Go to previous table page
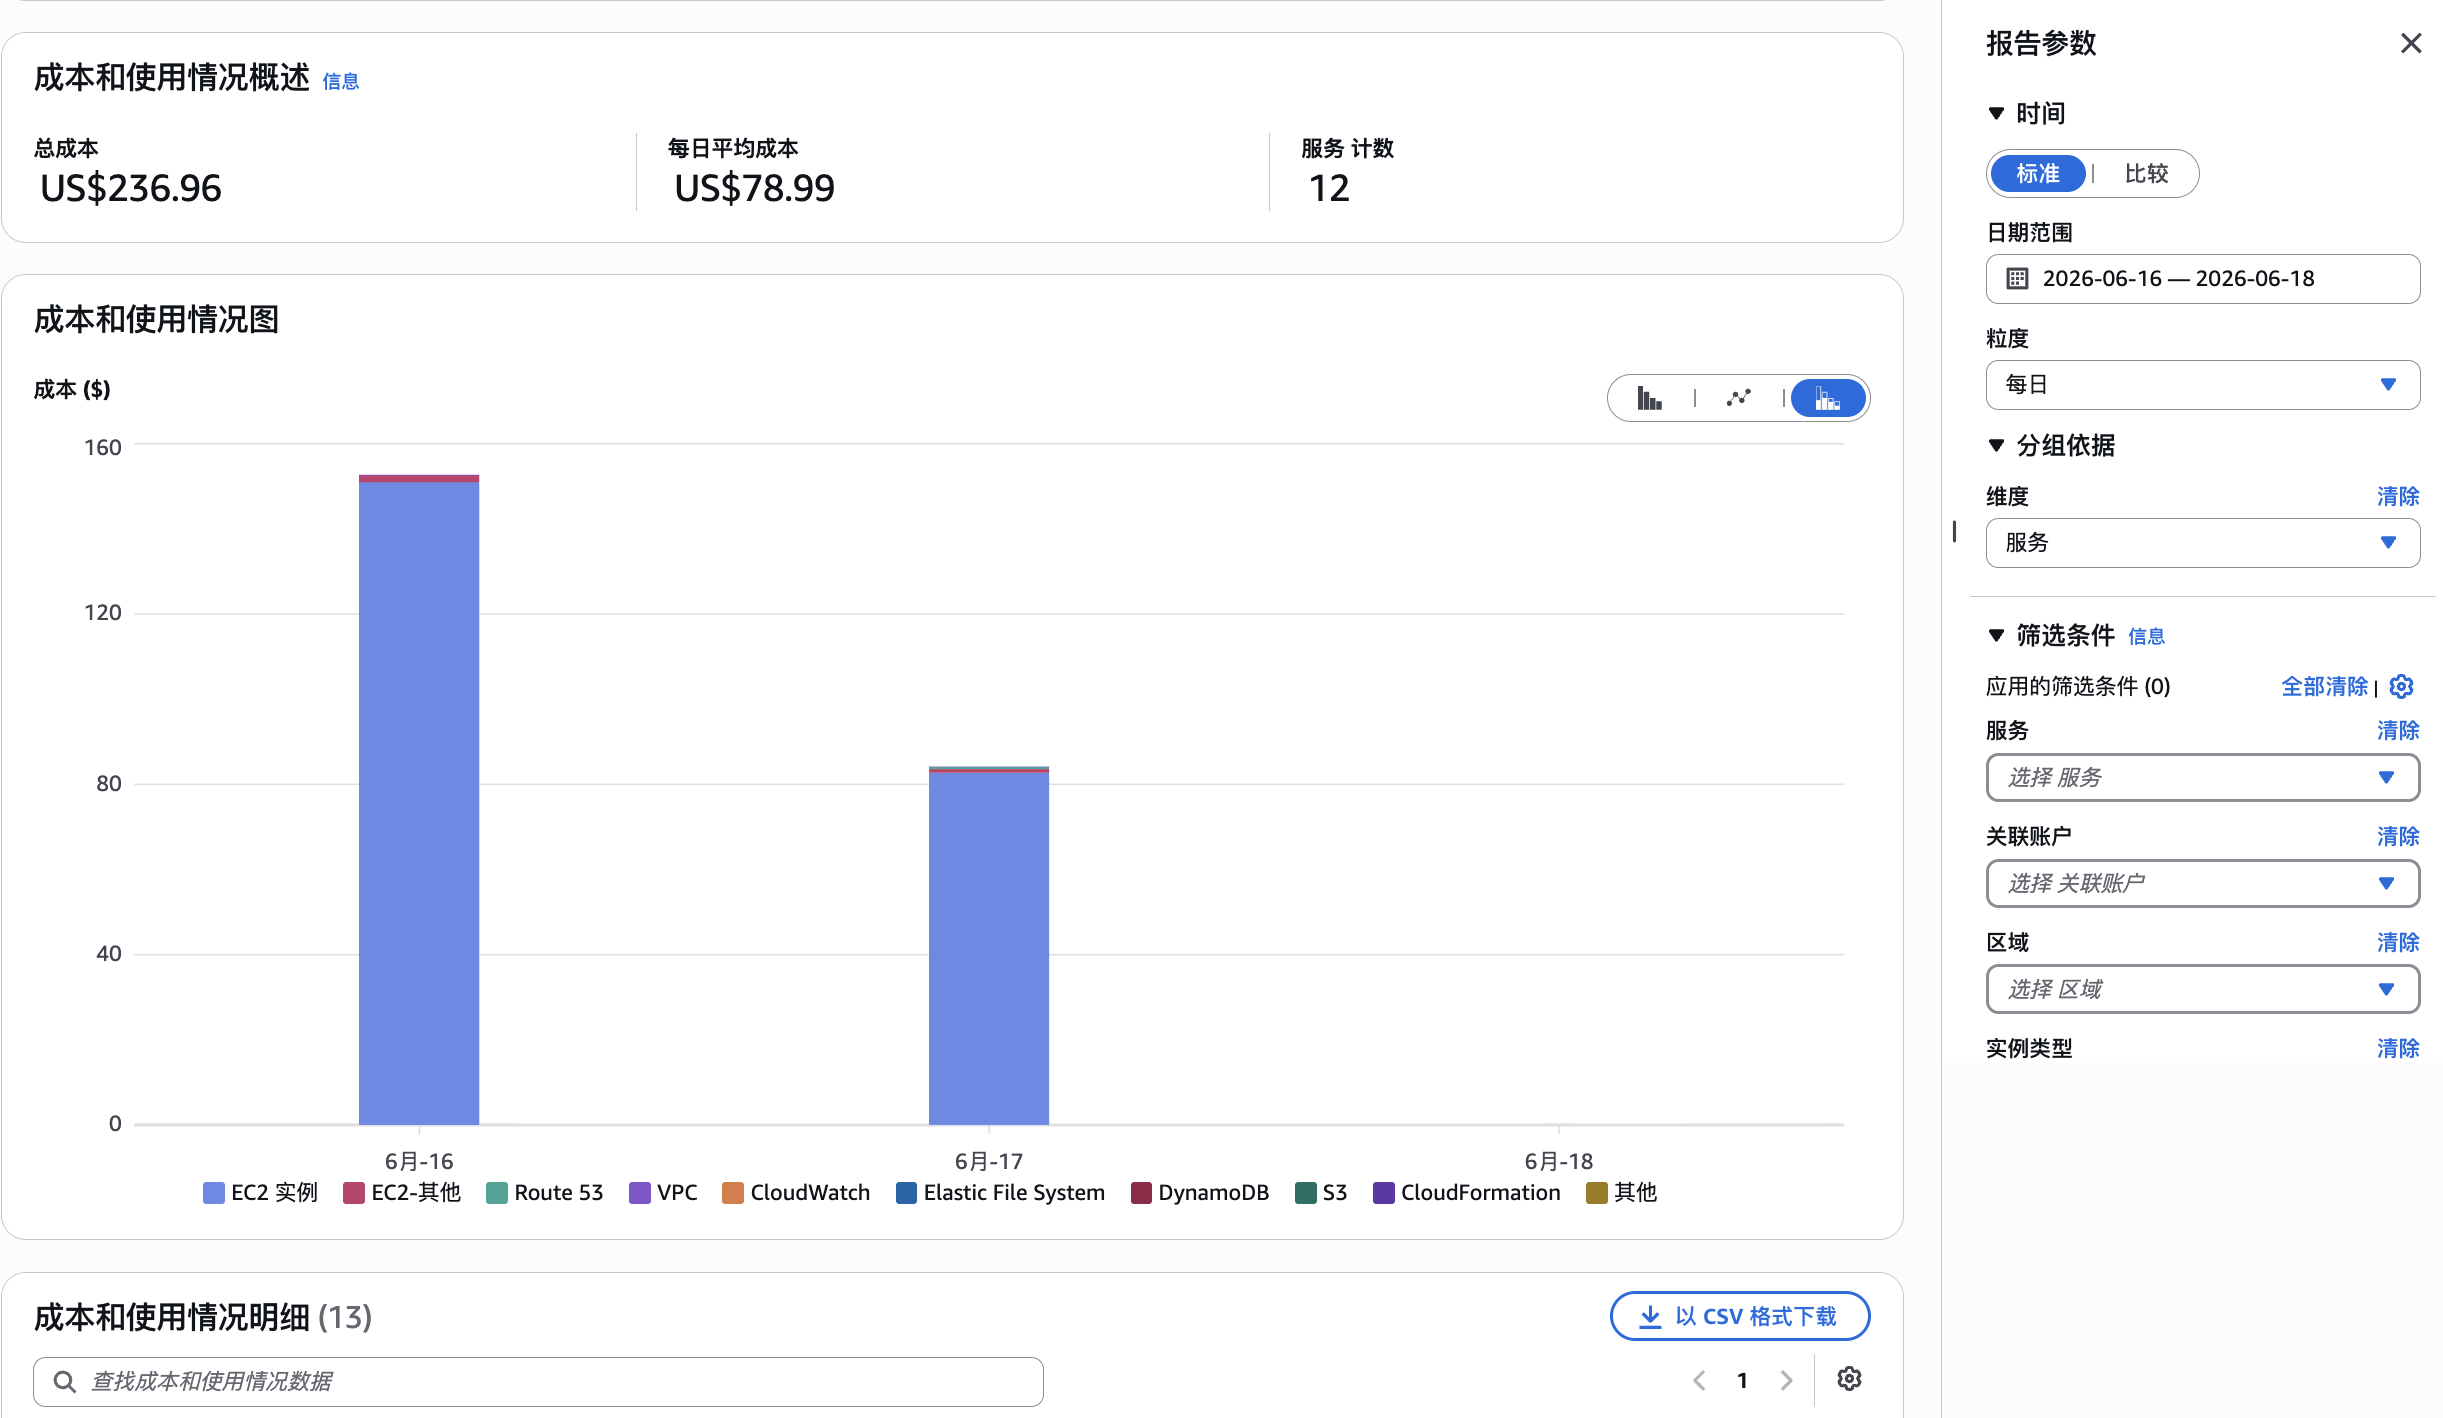2443x1418 pixels. click(x=1699, y=1381)
